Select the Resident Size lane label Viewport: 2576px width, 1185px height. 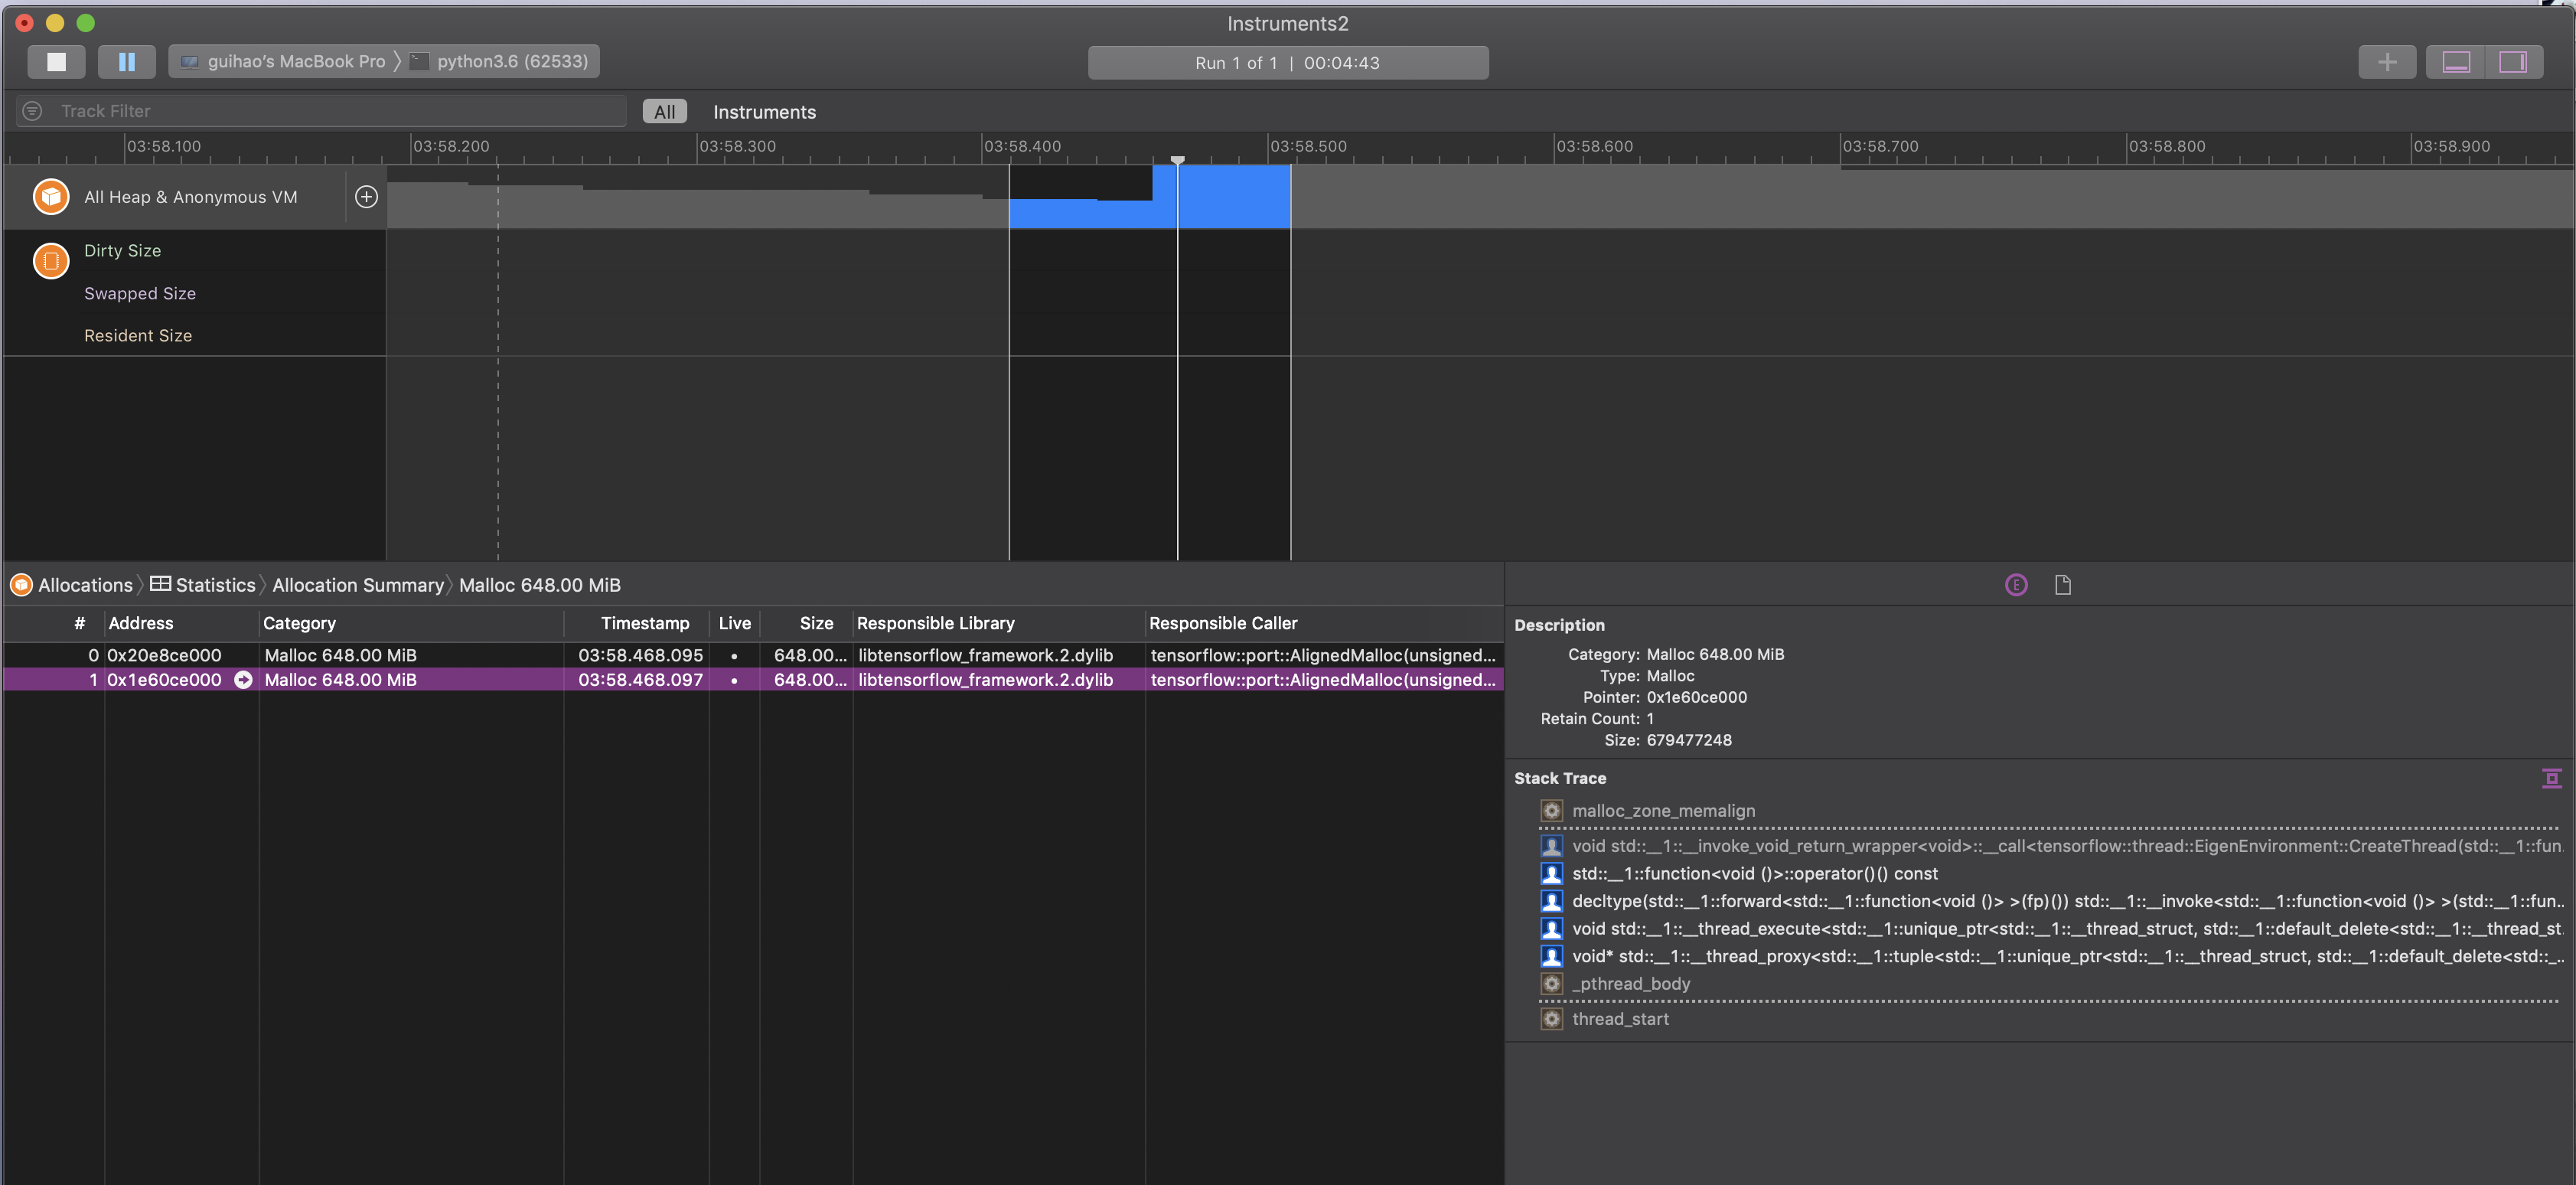(x=138, y=336)
